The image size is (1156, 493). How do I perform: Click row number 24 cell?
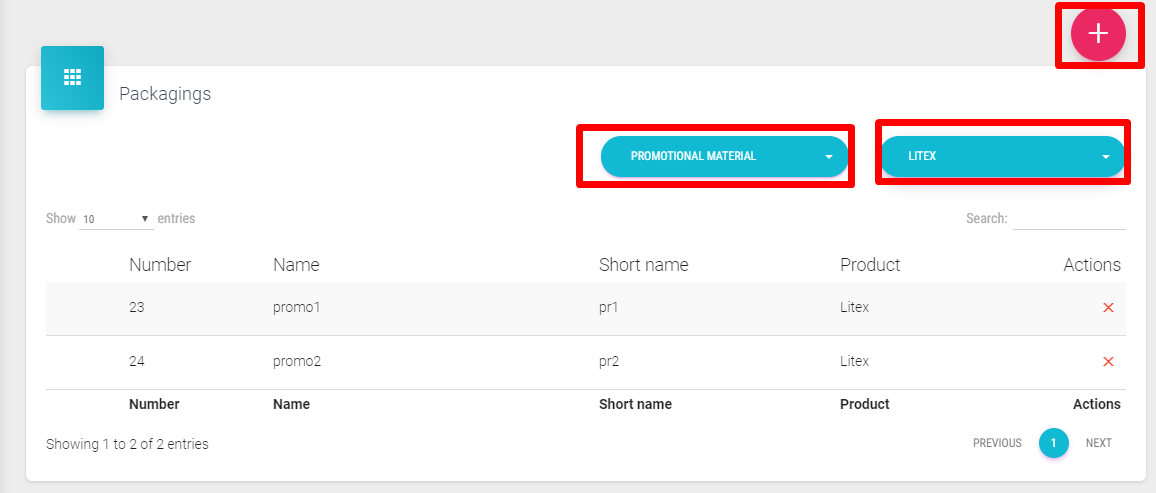coord(137,362)
